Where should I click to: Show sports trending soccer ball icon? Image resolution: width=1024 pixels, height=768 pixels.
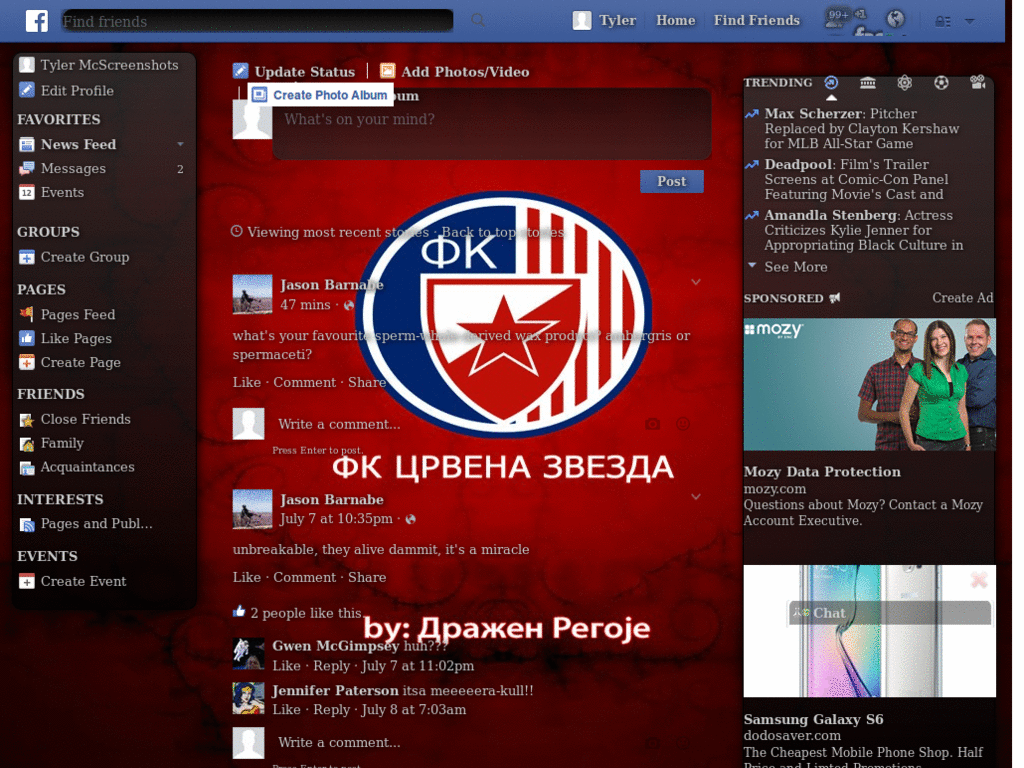coord(941,82)
